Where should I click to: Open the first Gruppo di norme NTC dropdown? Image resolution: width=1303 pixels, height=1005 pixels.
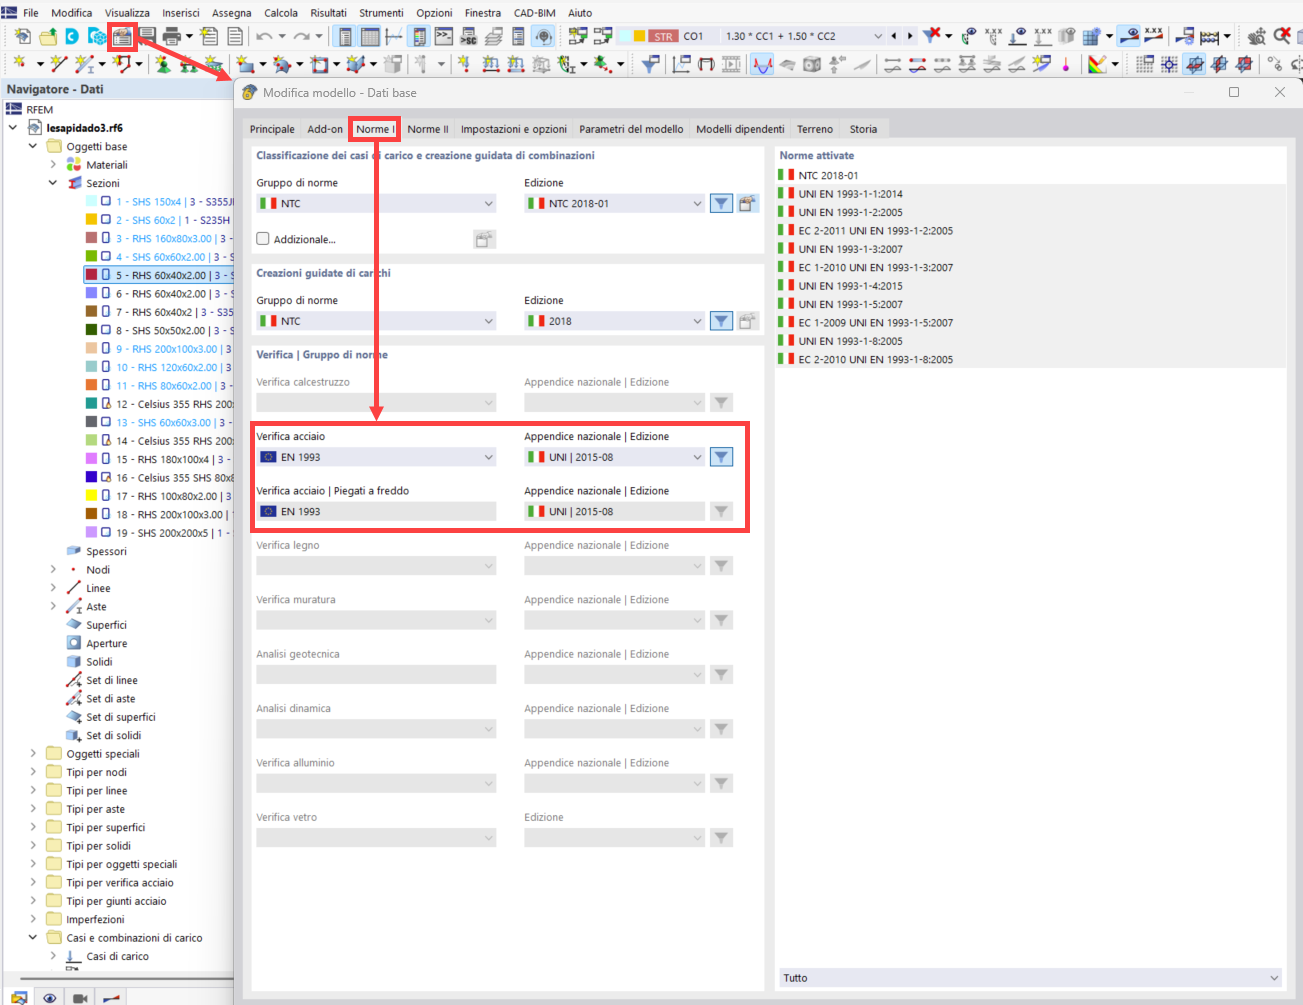[376, 203]
